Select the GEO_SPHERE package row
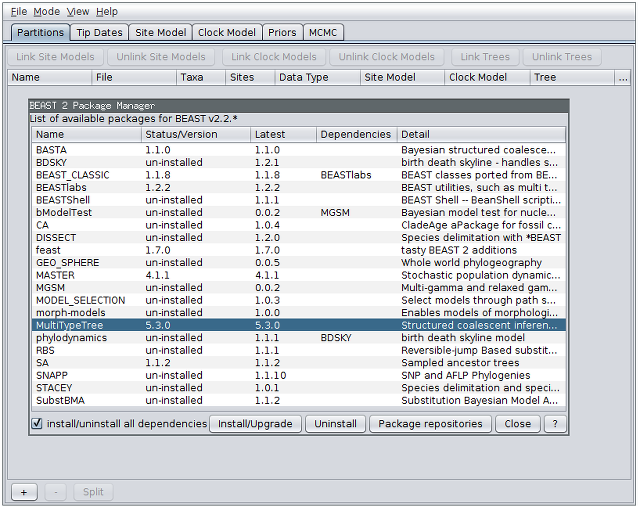 pos(299,263)
